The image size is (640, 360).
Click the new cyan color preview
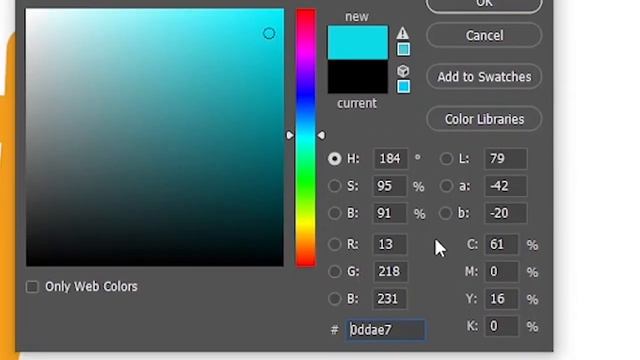click(x=358, y=42)
